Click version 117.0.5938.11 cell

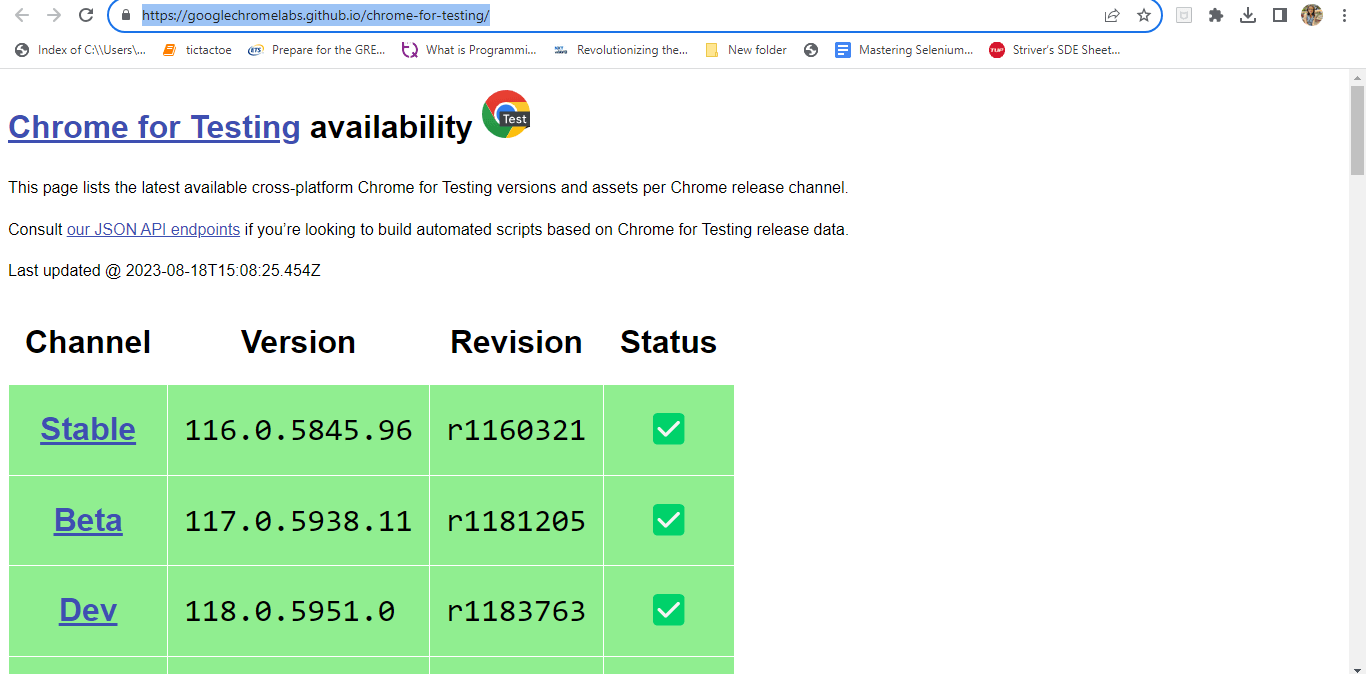point(298,521)
